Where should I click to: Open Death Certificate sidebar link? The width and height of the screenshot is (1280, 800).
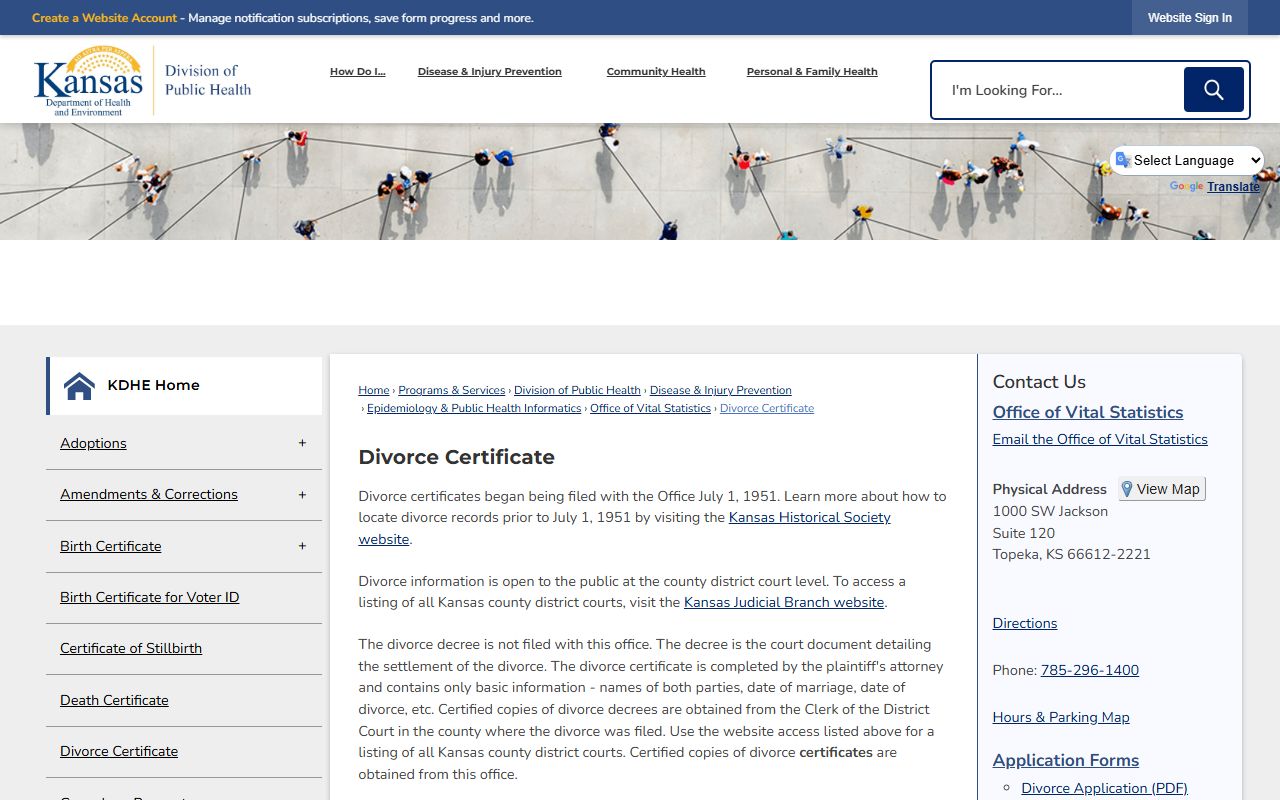pos(114,700)
